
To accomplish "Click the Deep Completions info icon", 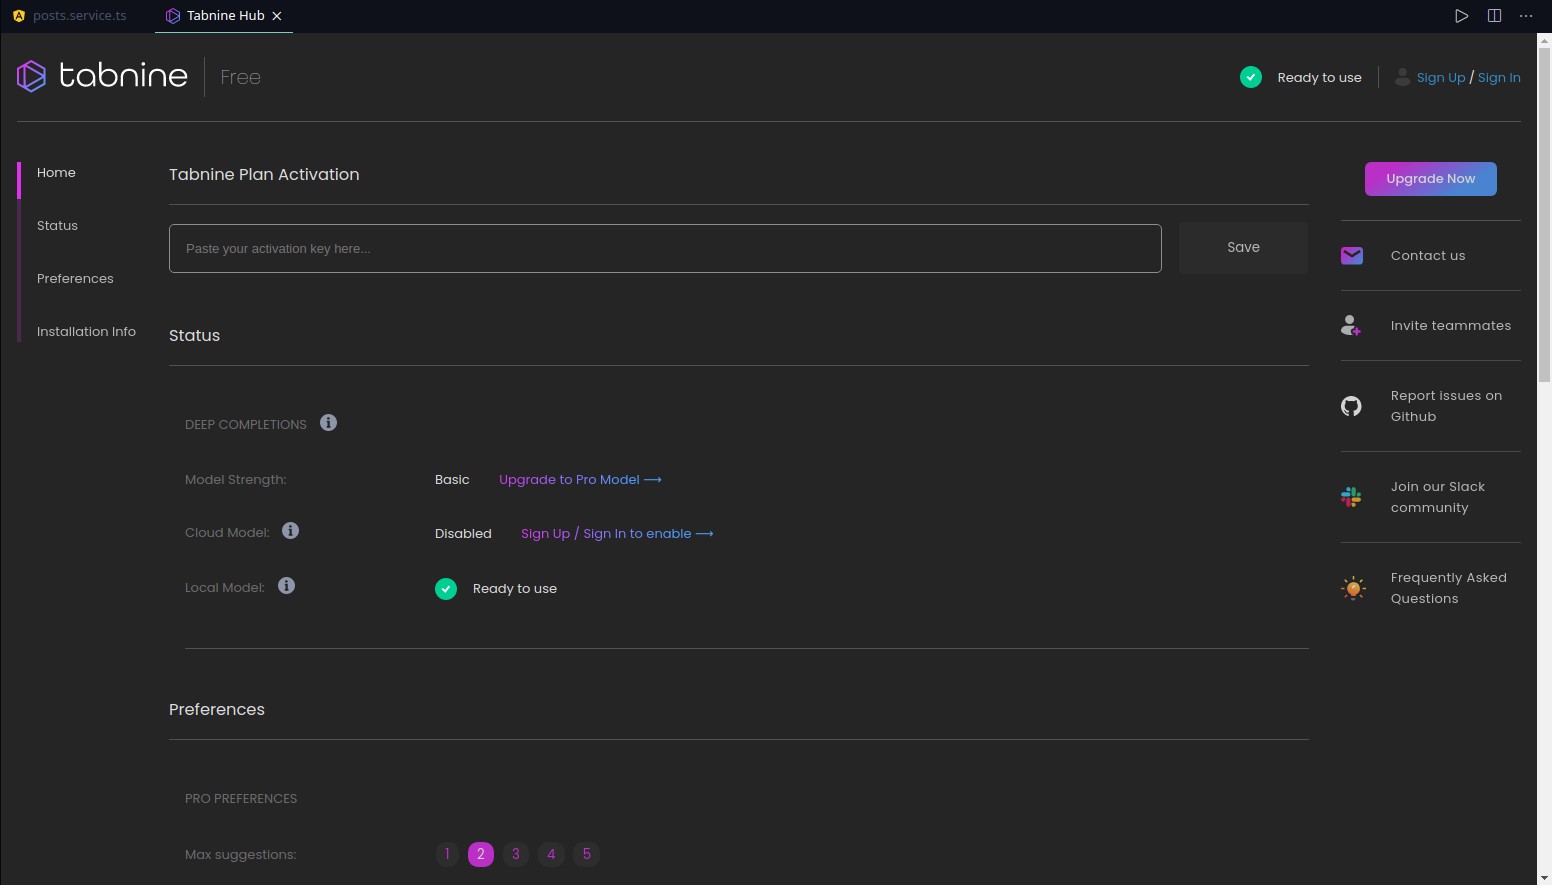I will coord(328,423).
